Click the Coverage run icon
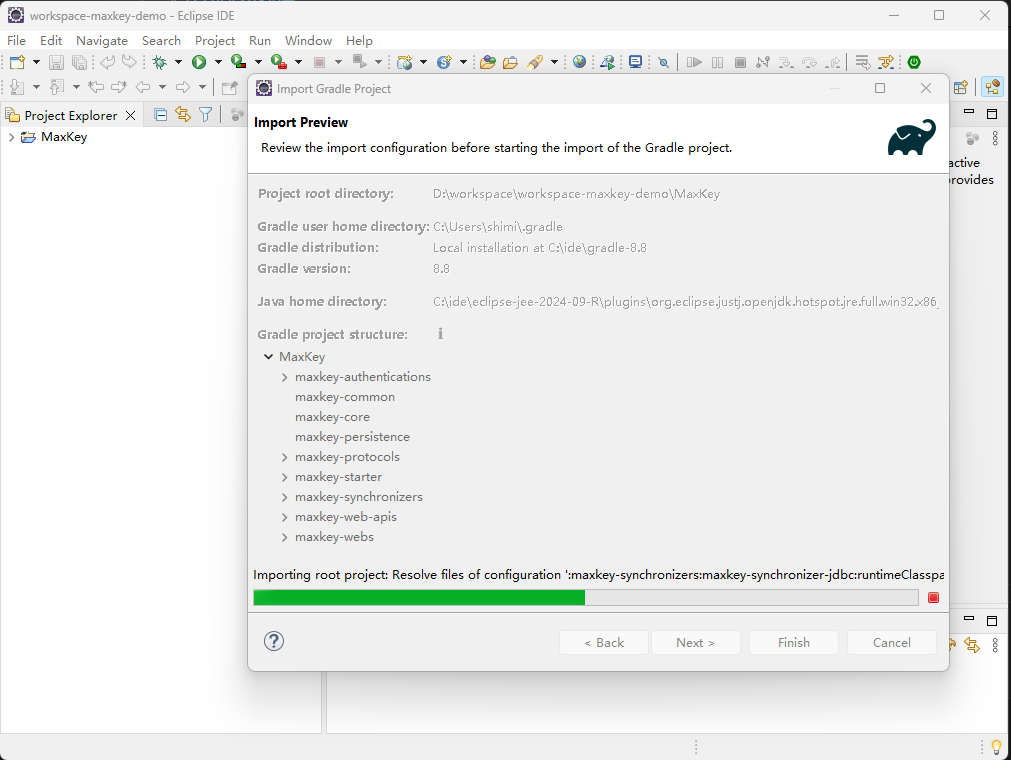Image resolution: width=1011 pixels, height=760 pixels. [x=239, y=62]
